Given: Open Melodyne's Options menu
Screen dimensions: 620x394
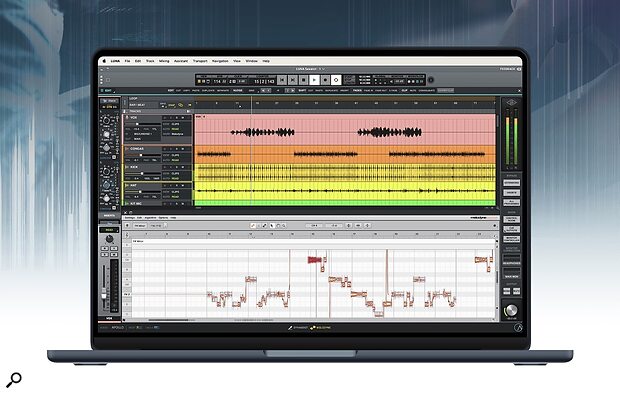Looking at the screenshot, I should (x=163, y=218).
